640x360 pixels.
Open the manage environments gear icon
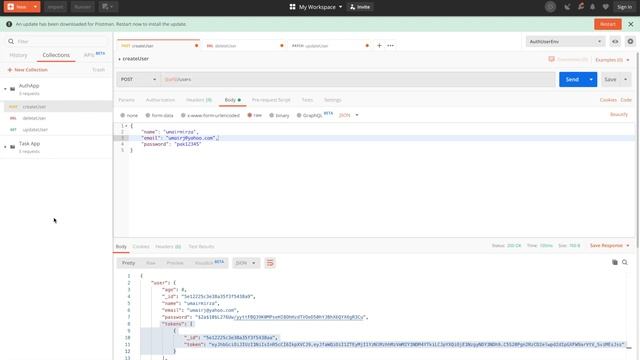click(x=630, y=41)
